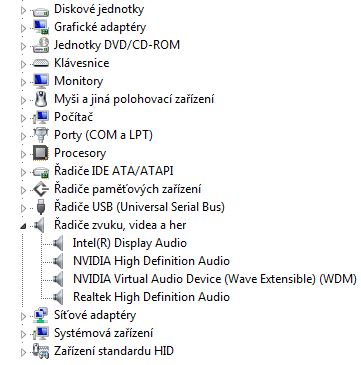Click the Počítač computer icon
Image resolution: width=361 pixels, height=365 pixels.
[x=41, y=117]
